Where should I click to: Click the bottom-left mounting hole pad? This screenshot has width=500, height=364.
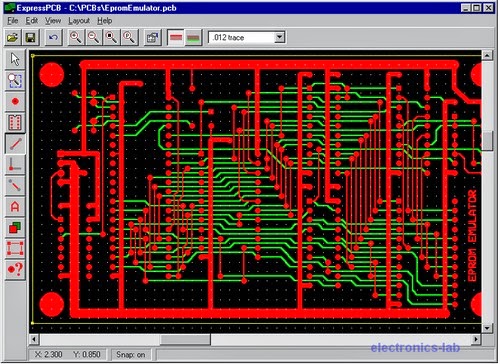coord(52,304)
